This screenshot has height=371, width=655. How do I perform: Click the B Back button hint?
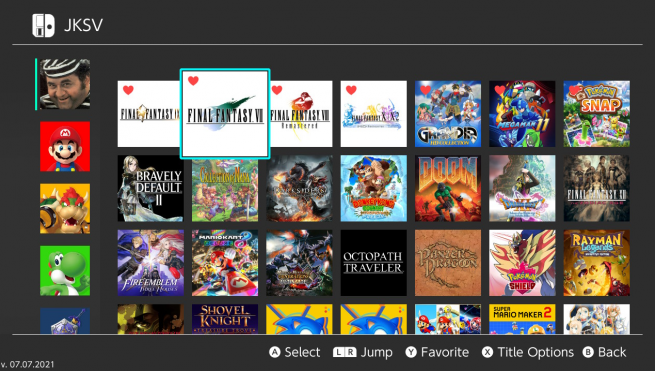click(x=604, y=352)
